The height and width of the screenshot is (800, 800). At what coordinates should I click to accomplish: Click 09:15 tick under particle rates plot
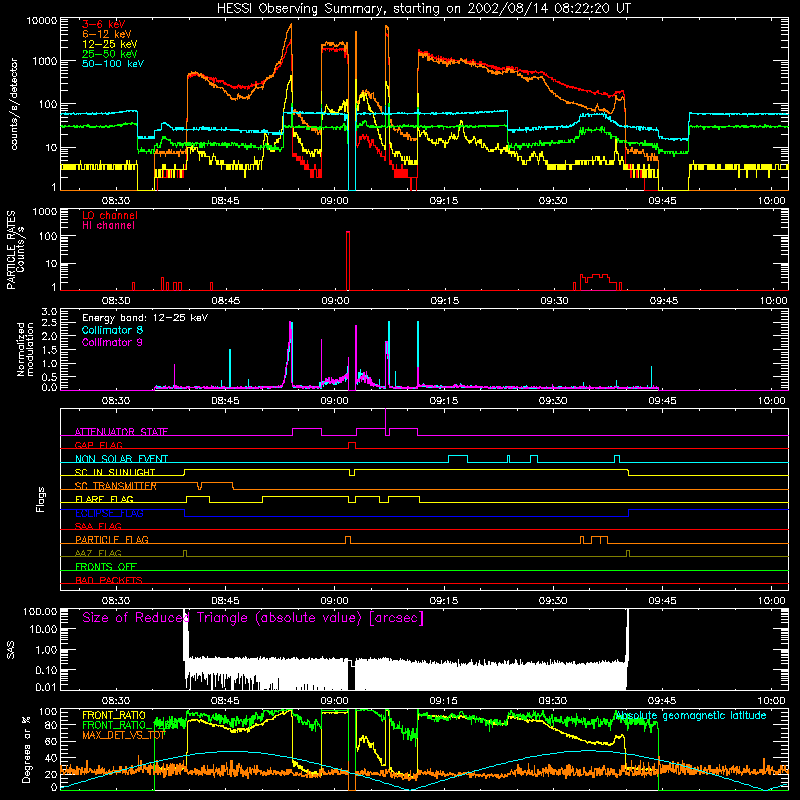pos(444,301)
